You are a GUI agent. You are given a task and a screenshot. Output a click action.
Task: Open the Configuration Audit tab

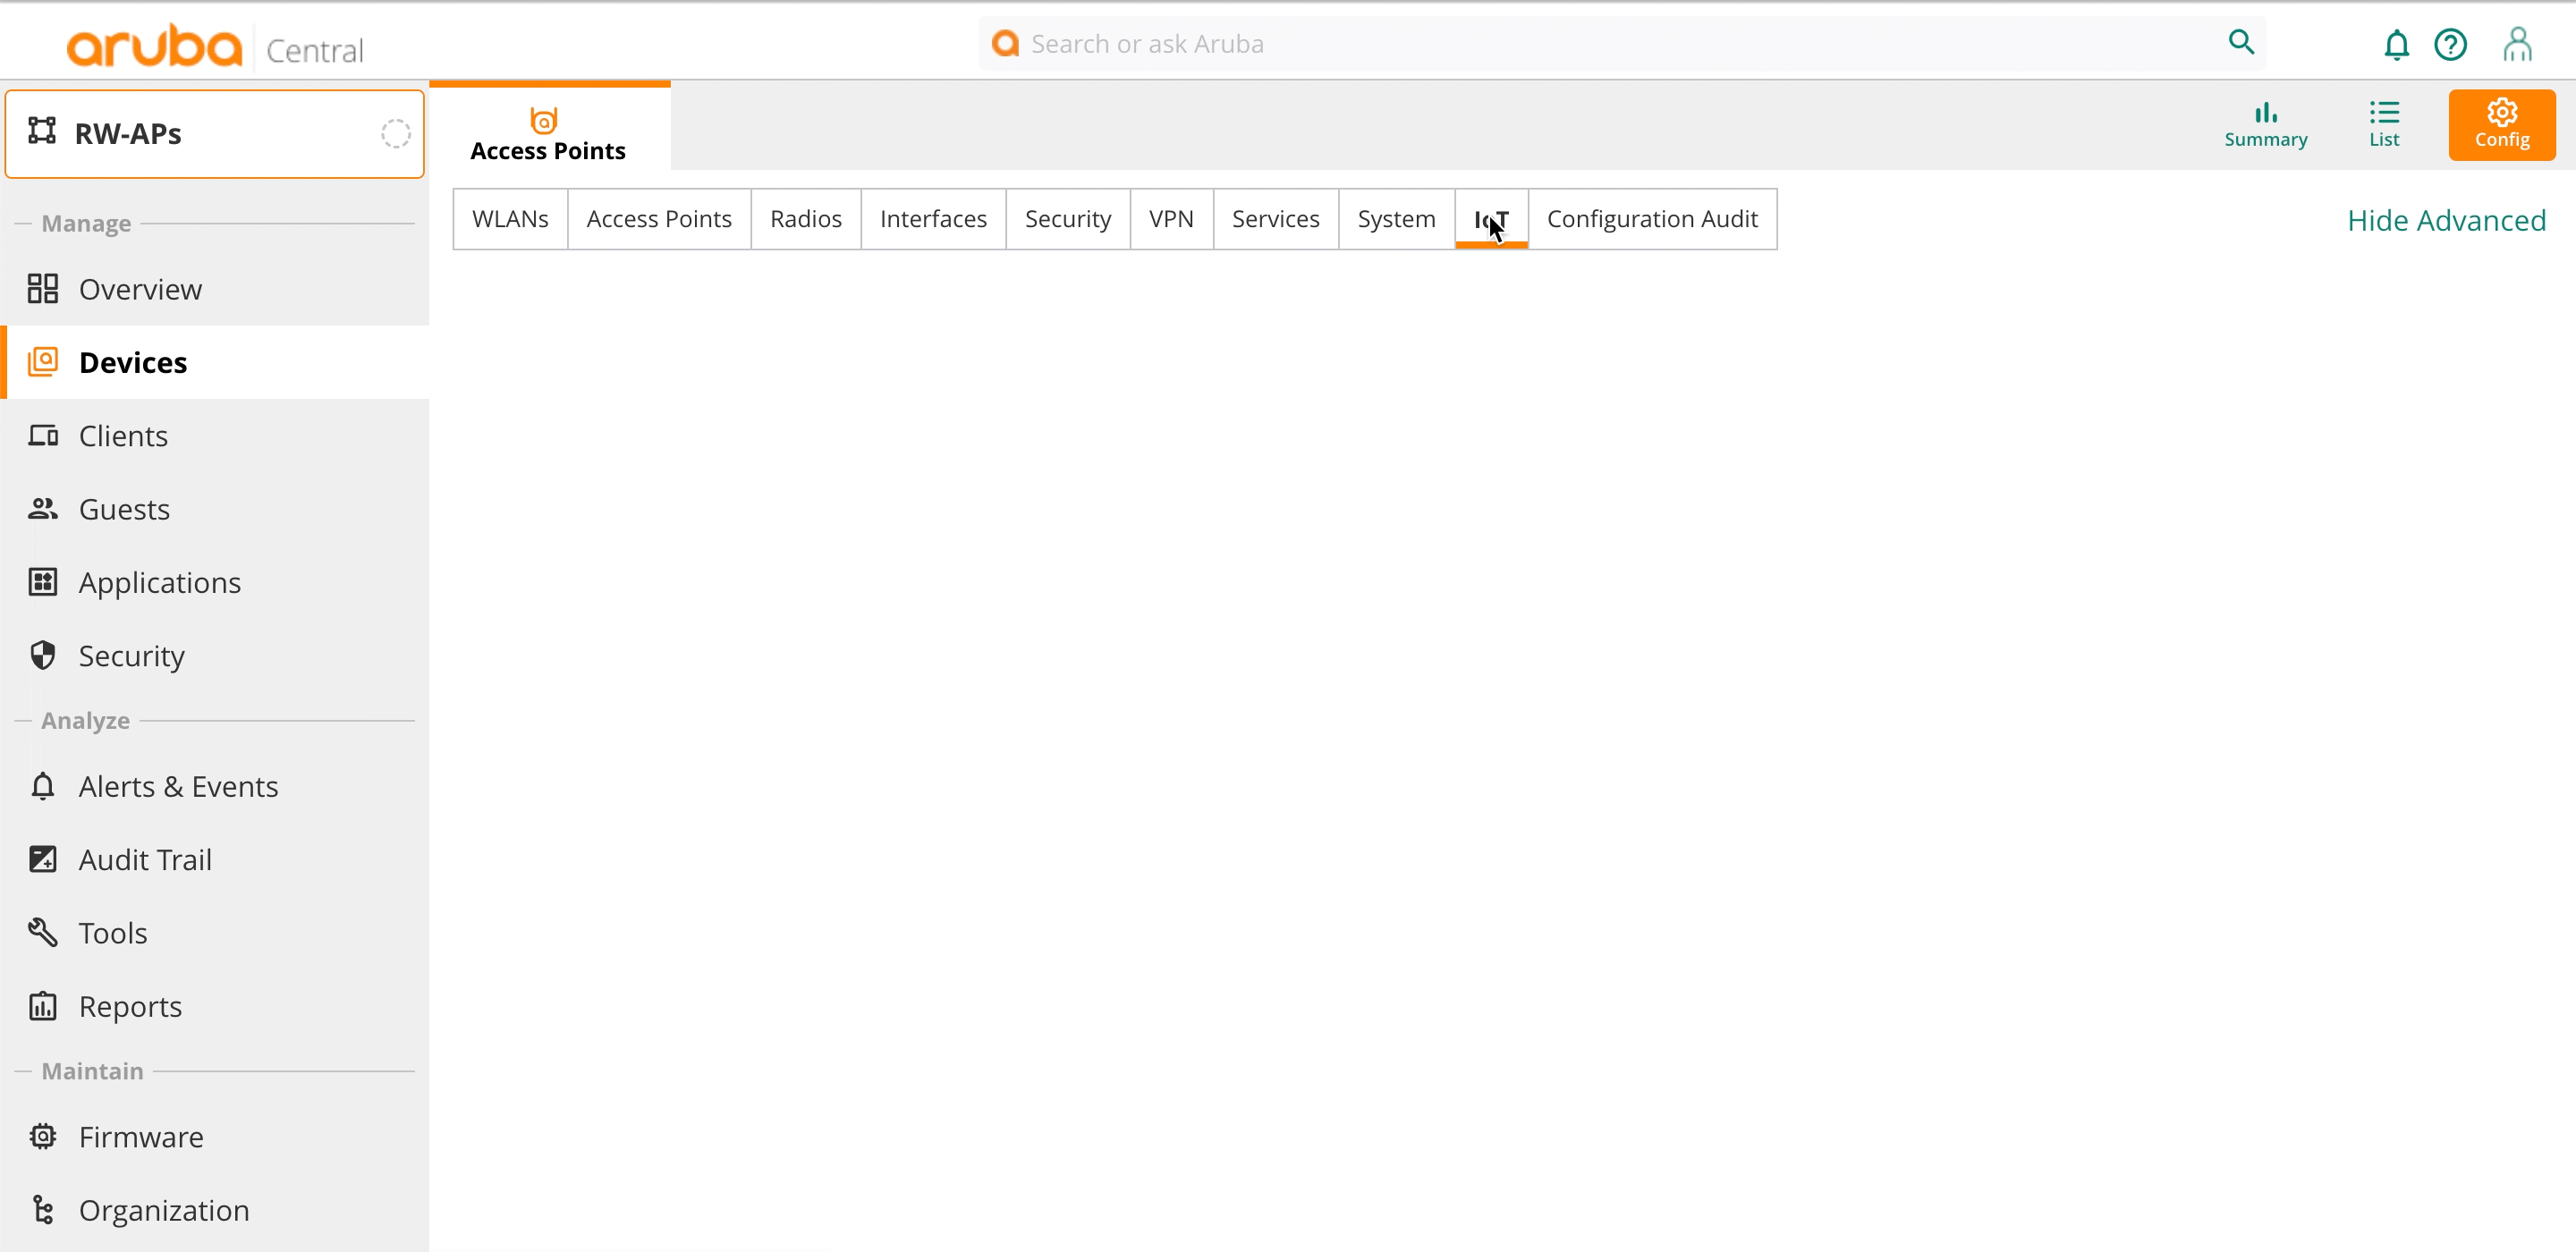click(1652, 219)
